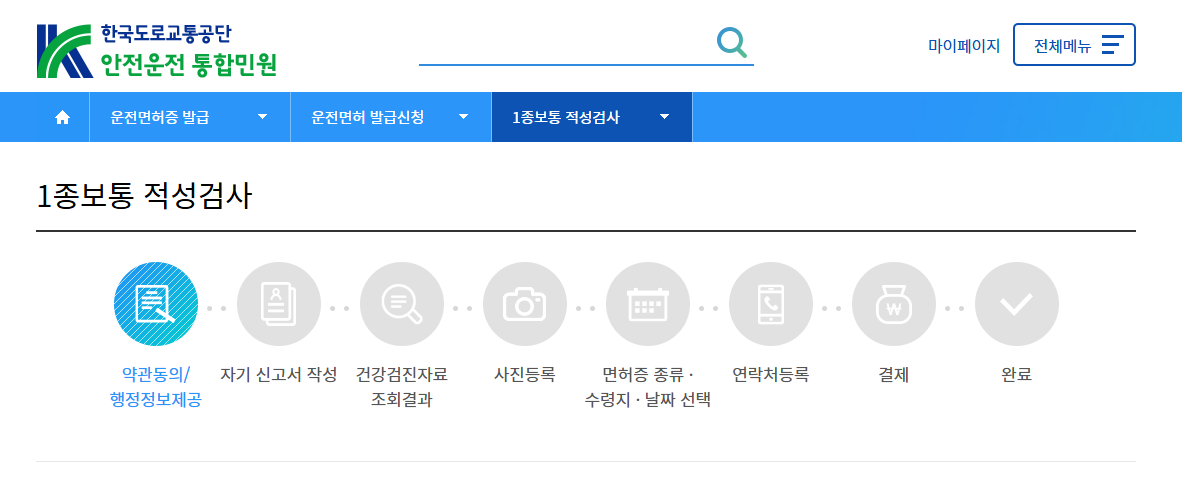
Task: Click the 약관동의/행정정보제공 step label
Action: pos(156,387)
